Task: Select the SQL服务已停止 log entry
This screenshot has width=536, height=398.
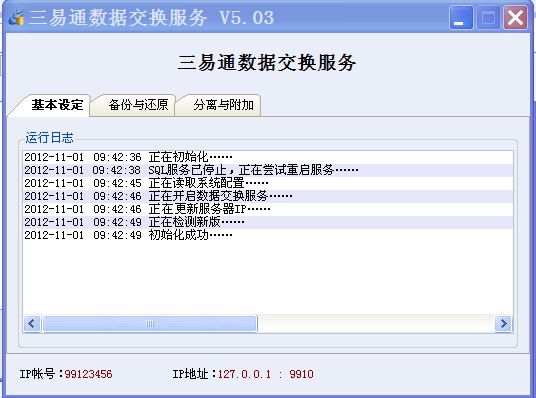Action: pos(268,170)
